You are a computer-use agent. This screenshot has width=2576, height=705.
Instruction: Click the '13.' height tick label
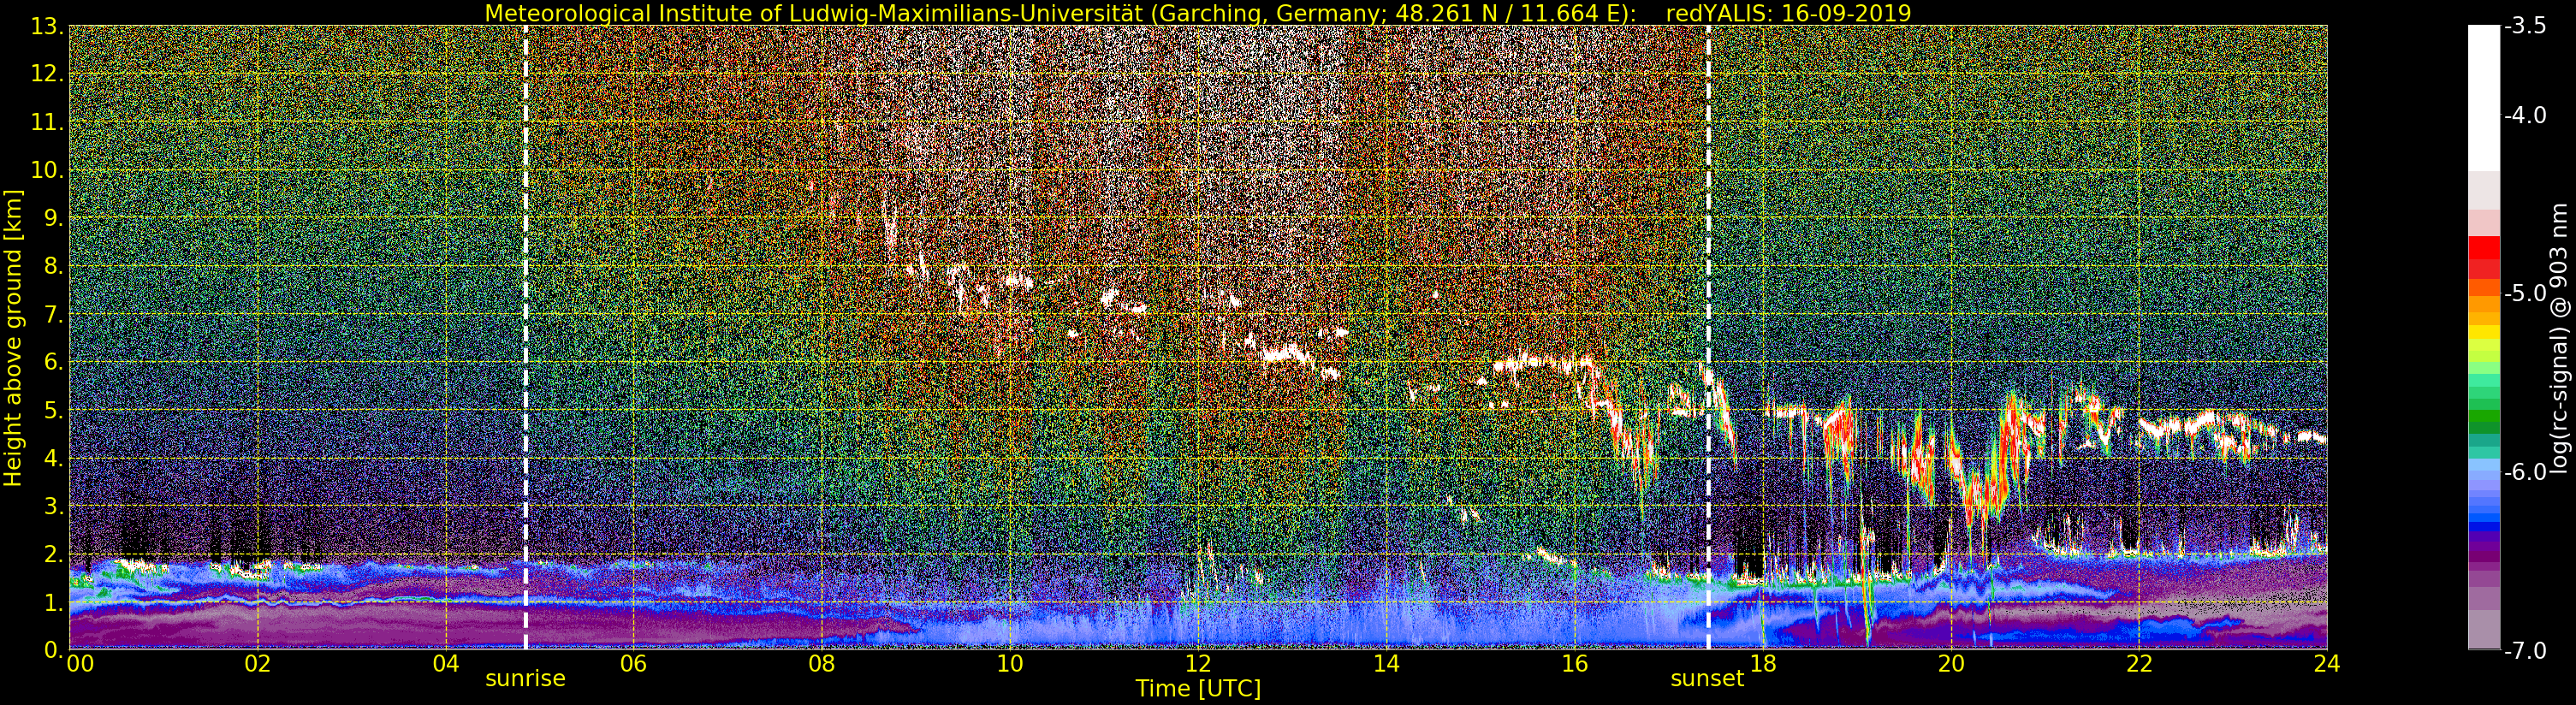click(x=47, y=27)
